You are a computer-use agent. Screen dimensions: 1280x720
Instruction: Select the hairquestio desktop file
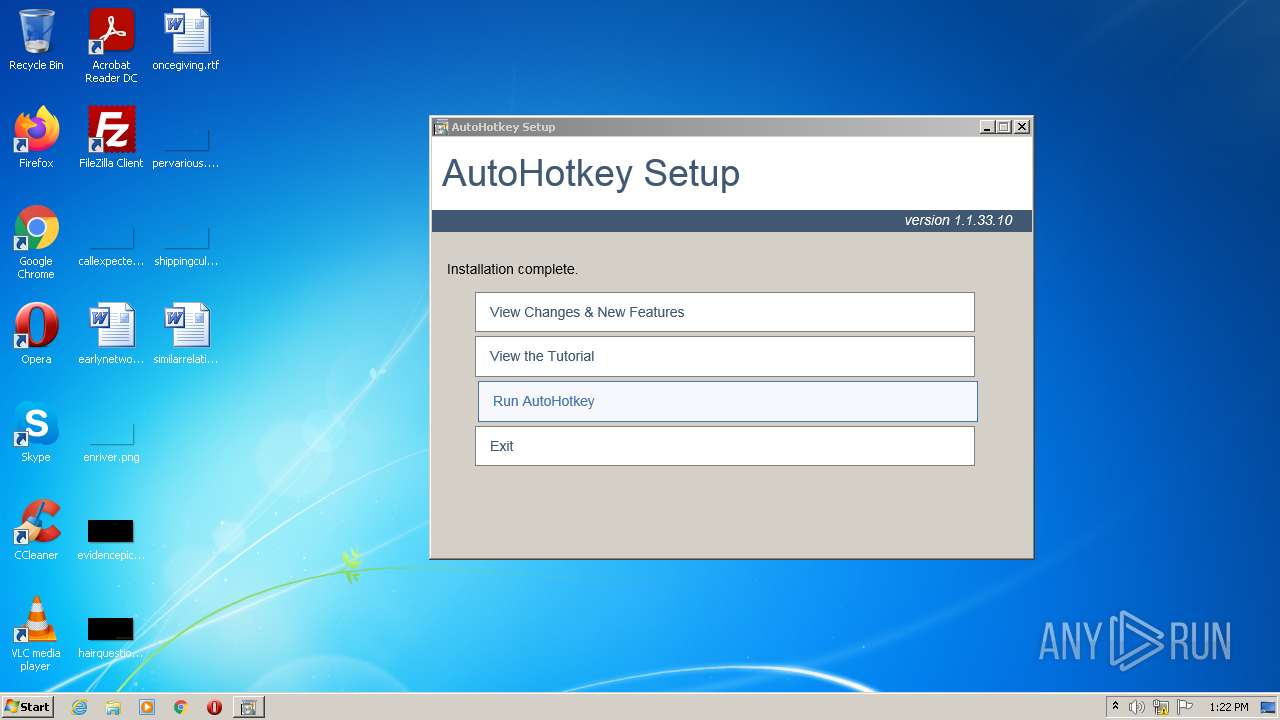111,638
